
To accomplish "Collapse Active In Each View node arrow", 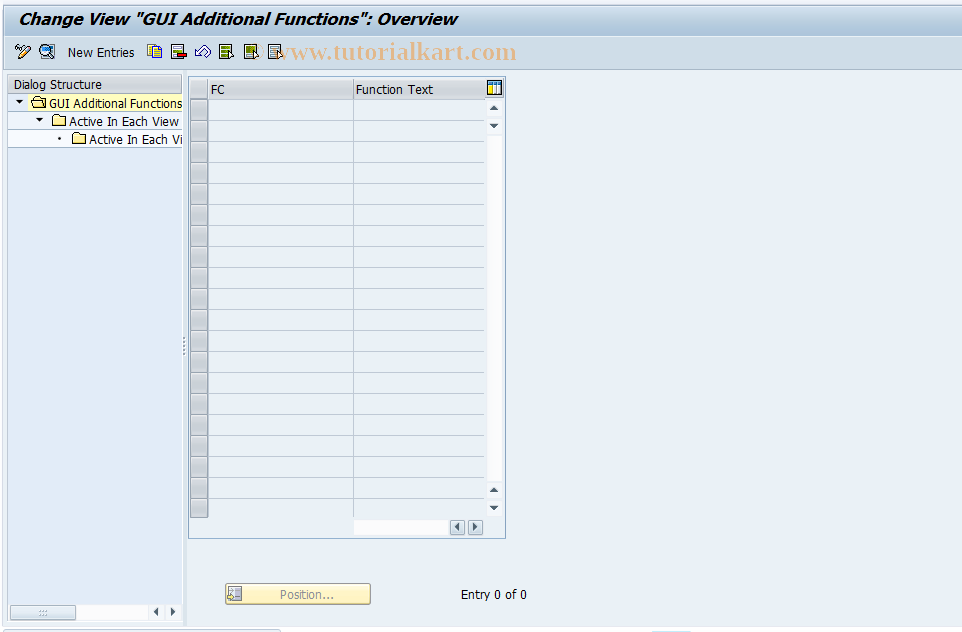I will pos(40,120).
